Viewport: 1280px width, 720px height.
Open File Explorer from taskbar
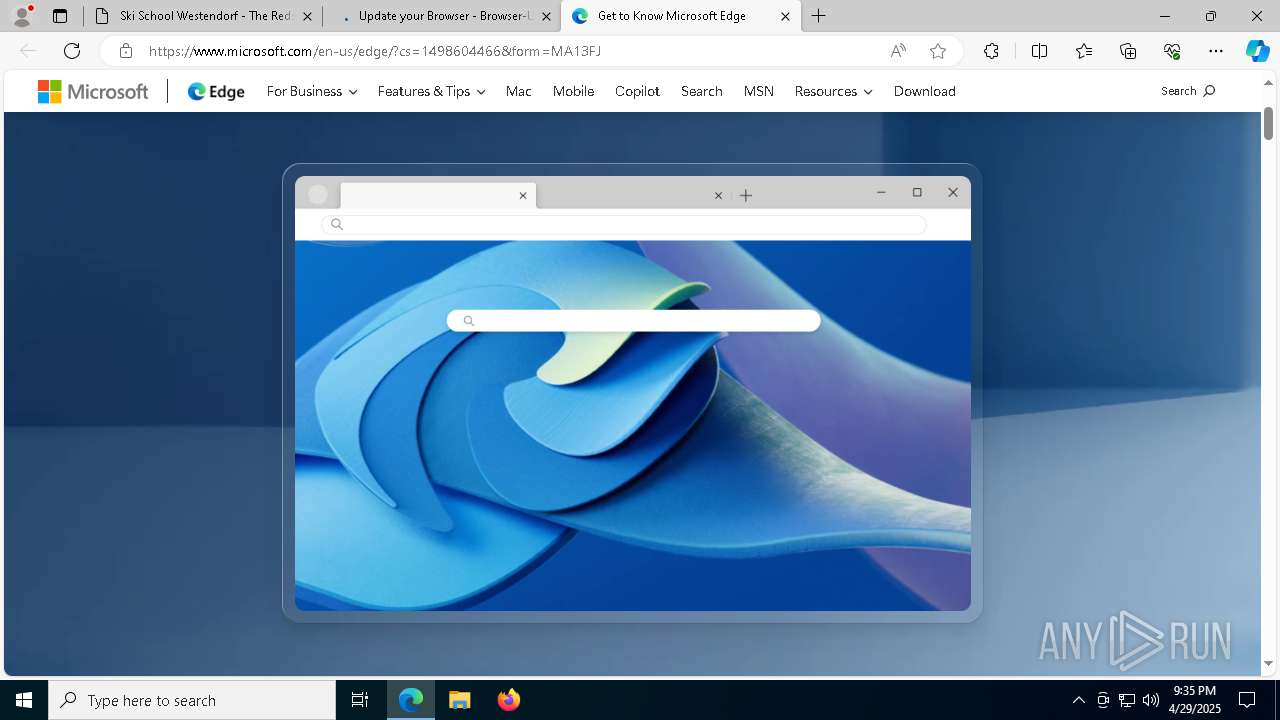tap(459, 700)
